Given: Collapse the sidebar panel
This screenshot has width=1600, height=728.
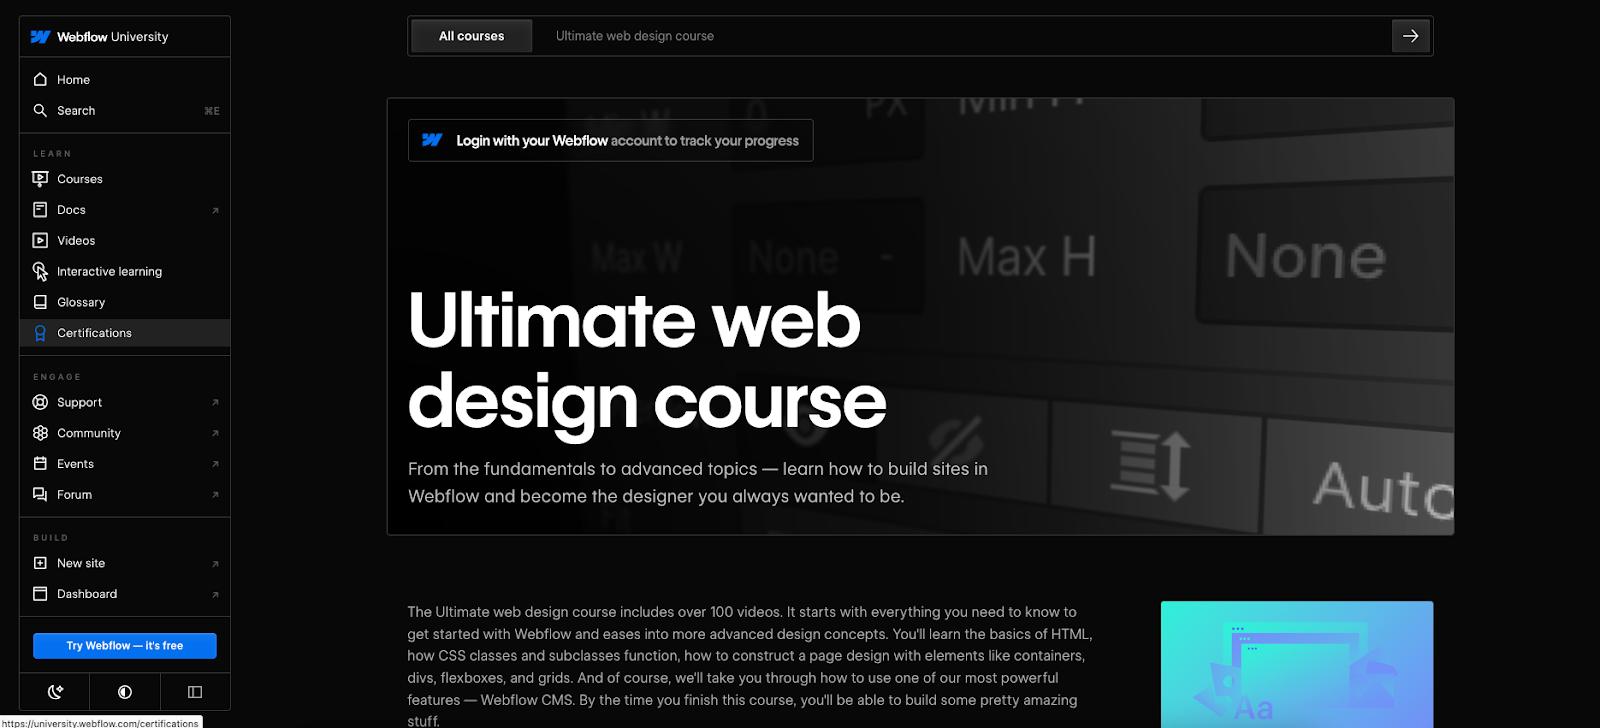Looking at the screenshot, I should pos(195,691).
